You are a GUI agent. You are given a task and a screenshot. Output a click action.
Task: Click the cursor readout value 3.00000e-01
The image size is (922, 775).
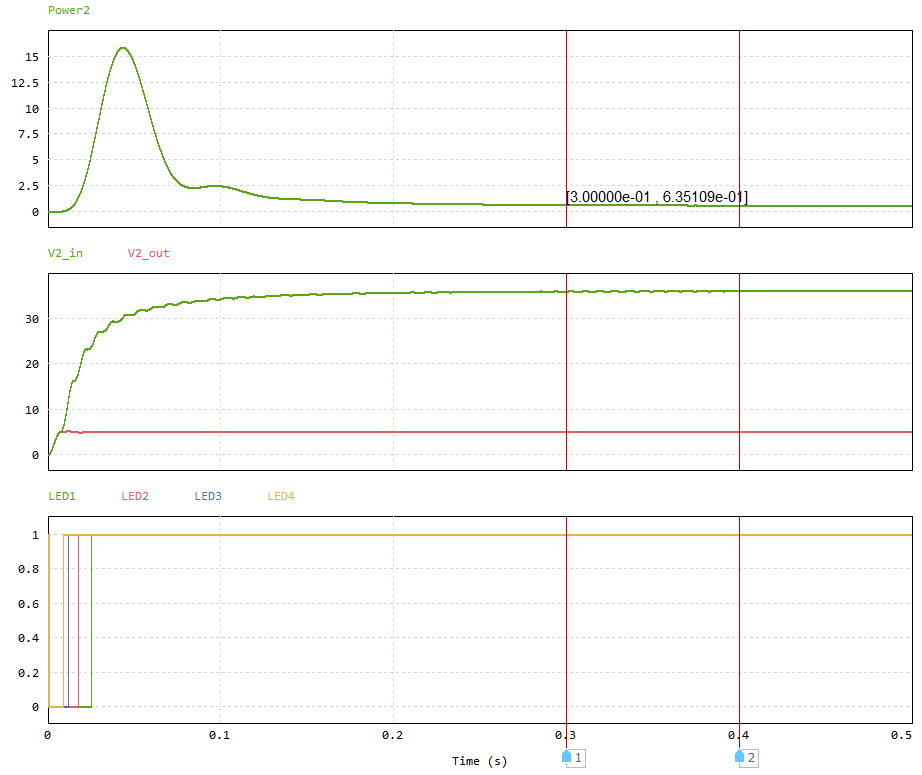pyautogui.click(x=610, y=197)
